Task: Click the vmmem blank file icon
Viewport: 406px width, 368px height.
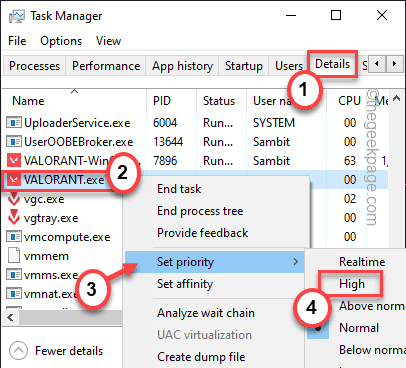Action: point(14,256)
